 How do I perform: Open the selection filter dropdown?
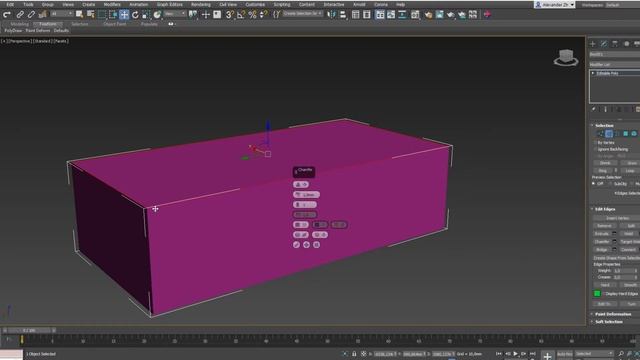click(62, 14)
